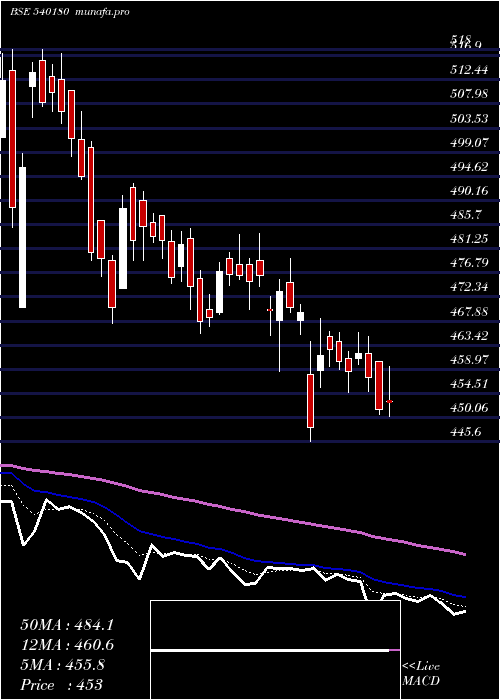The image size is (500, 700).
Task: Click the 450.06 price level label
Action: [x=469, y=408]
